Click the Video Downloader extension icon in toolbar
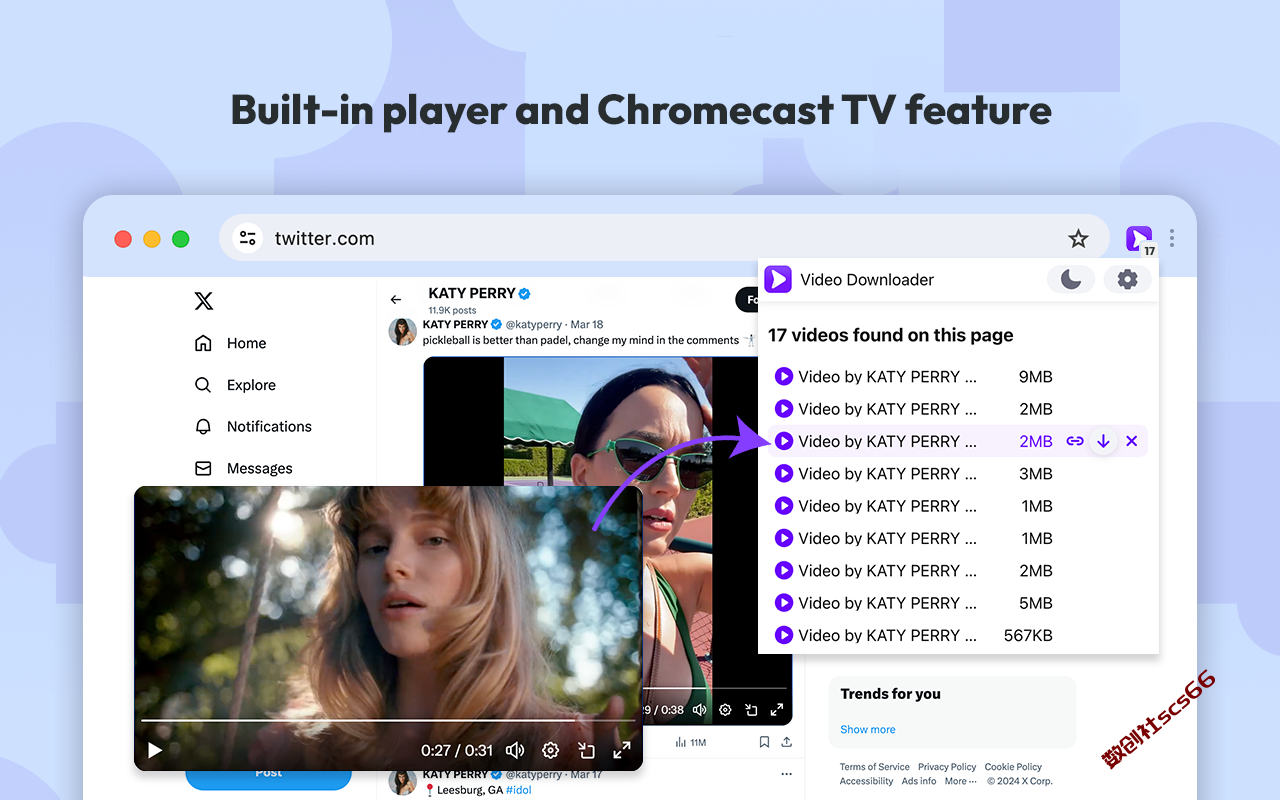1280x800 pixels. click(1138, 238)
